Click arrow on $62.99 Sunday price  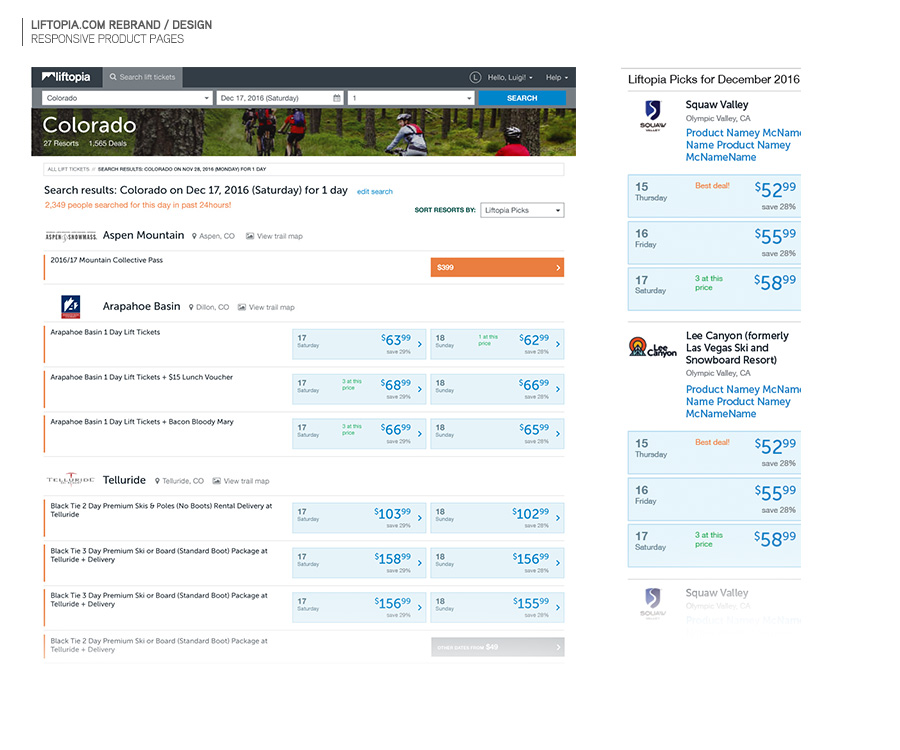(558, 344)
